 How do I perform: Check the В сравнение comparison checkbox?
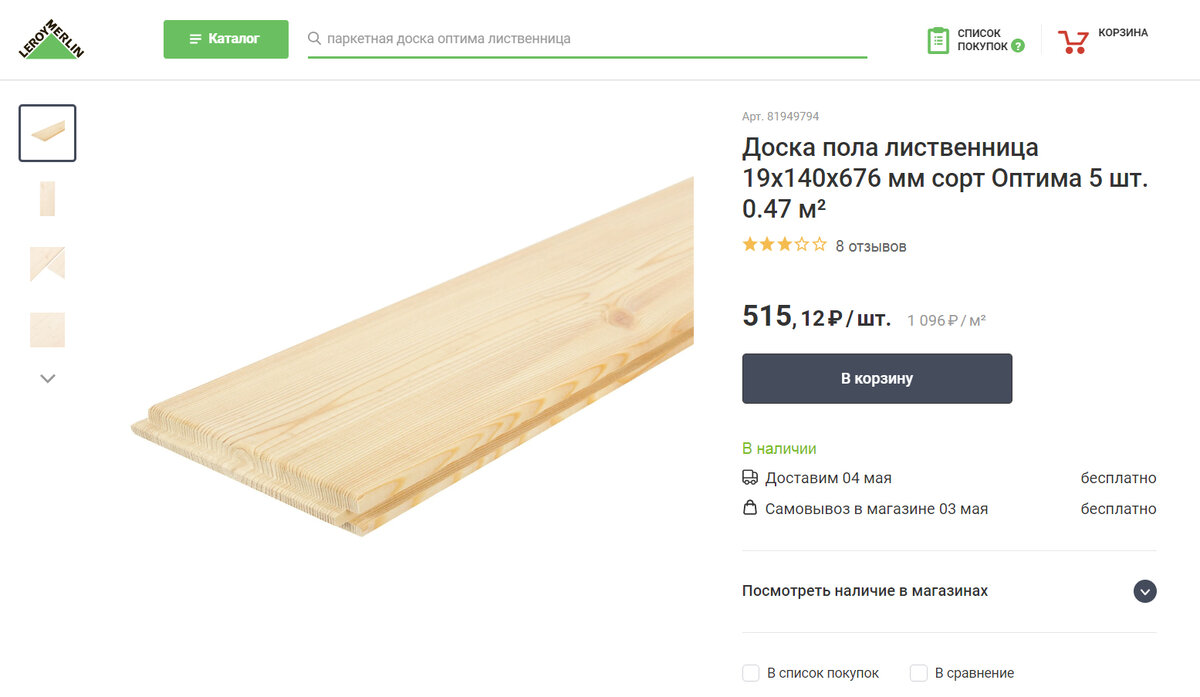pos(918,673)
